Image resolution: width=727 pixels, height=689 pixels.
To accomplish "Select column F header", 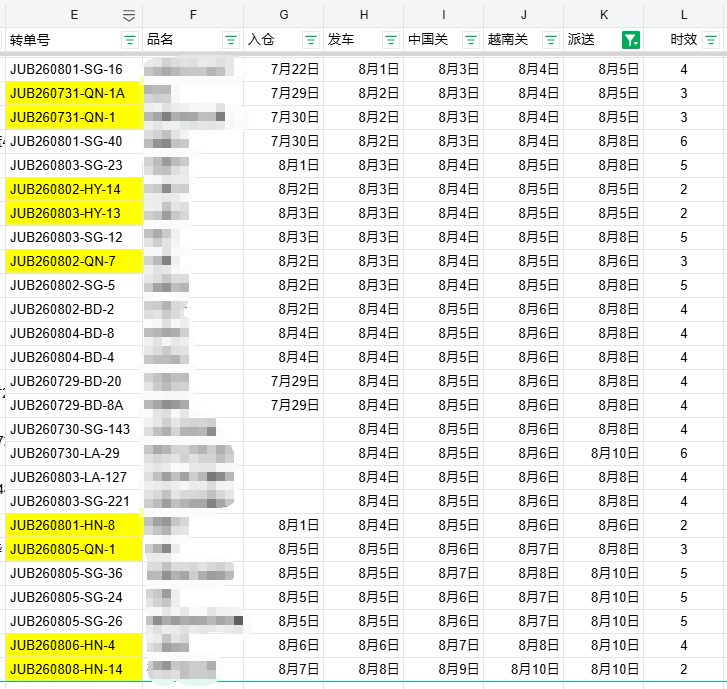I will [x=193, y=15].
